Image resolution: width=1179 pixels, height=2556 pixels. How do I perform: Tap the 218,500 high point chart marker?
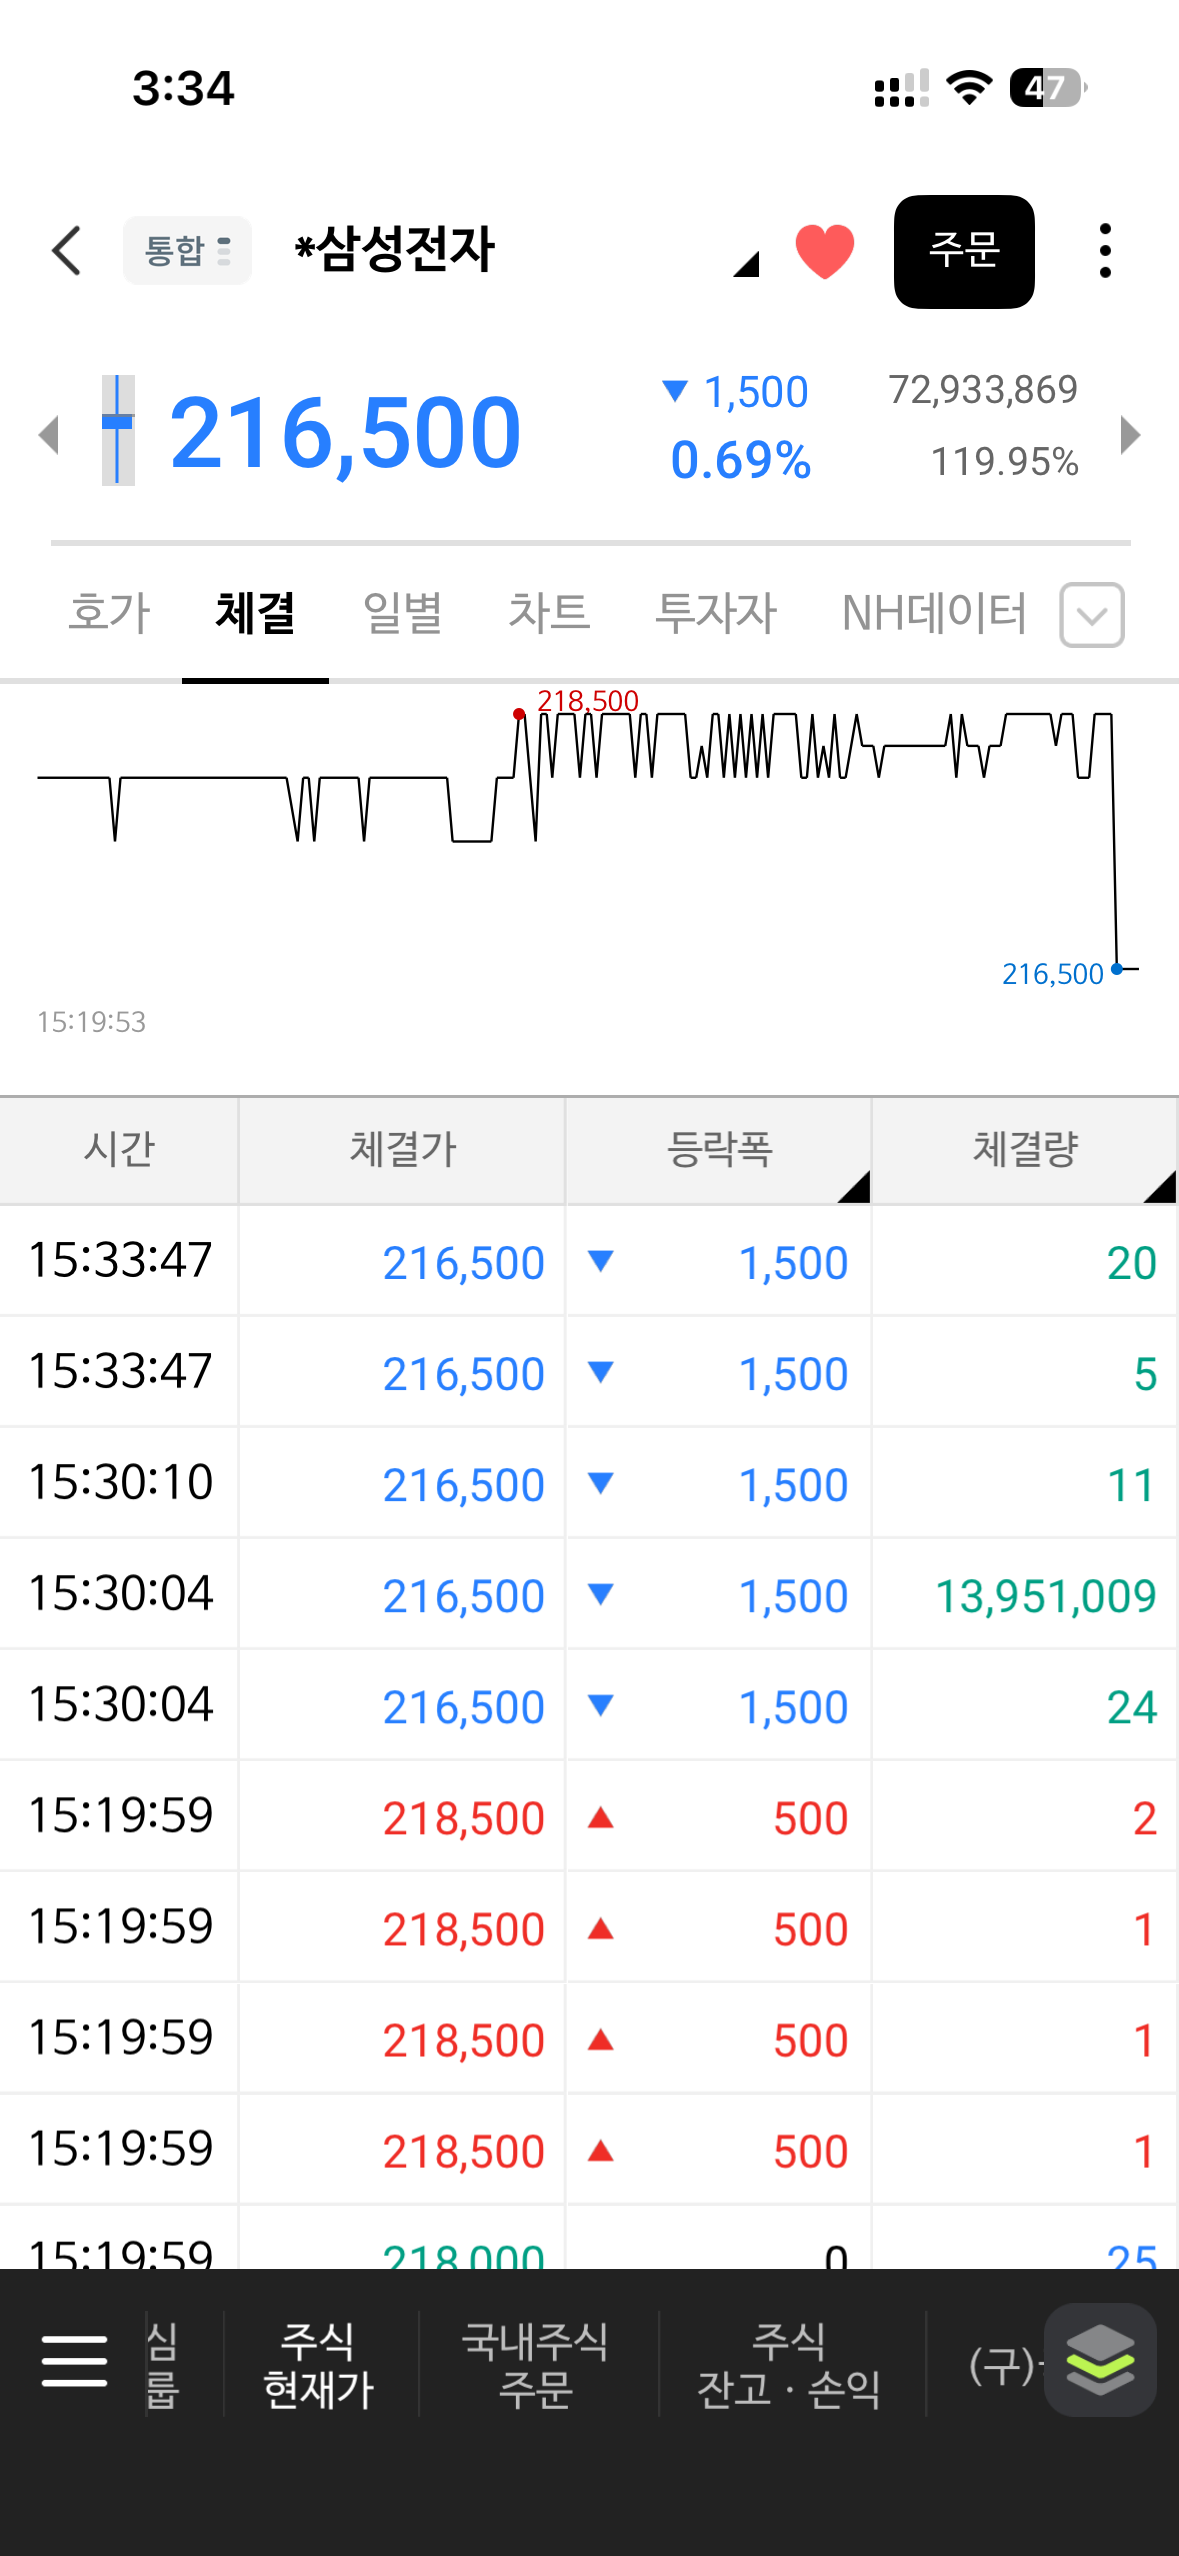519,713
